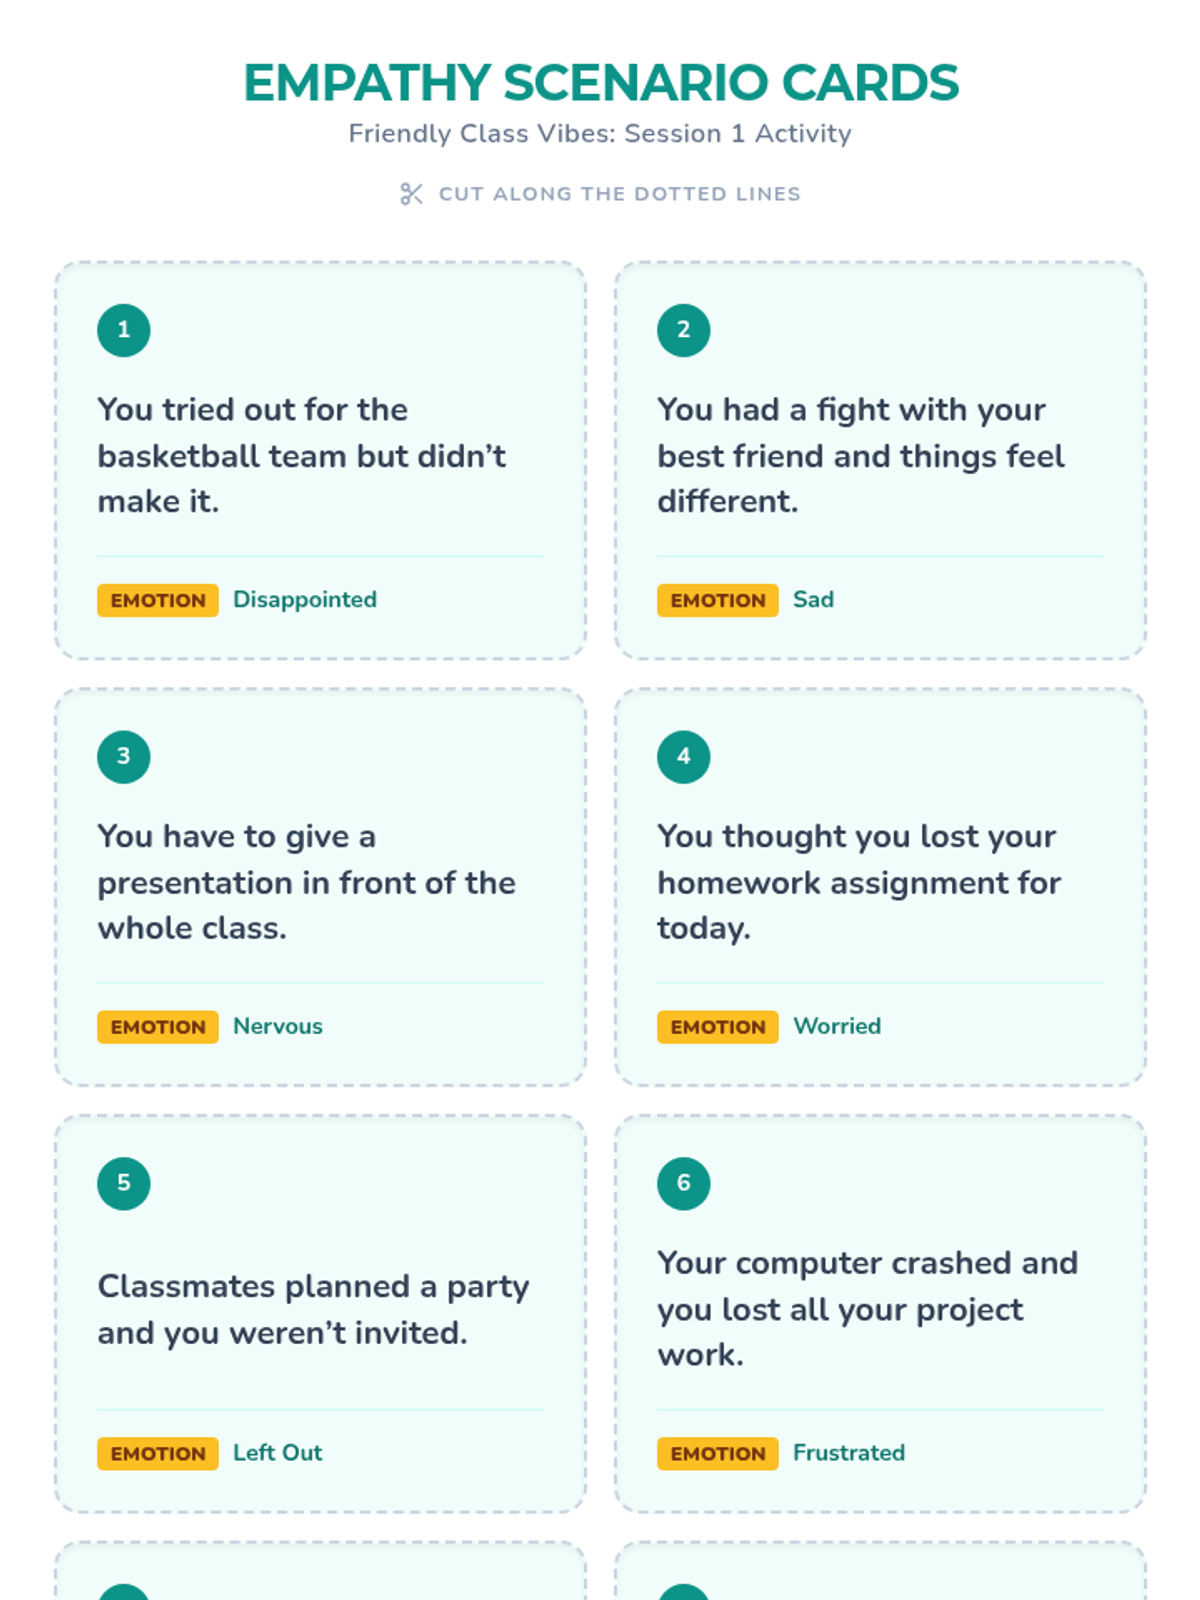Click the Frustrated emotion label
The width and height of the screenshot is (1200, 1600).
tap(849, 1453)
